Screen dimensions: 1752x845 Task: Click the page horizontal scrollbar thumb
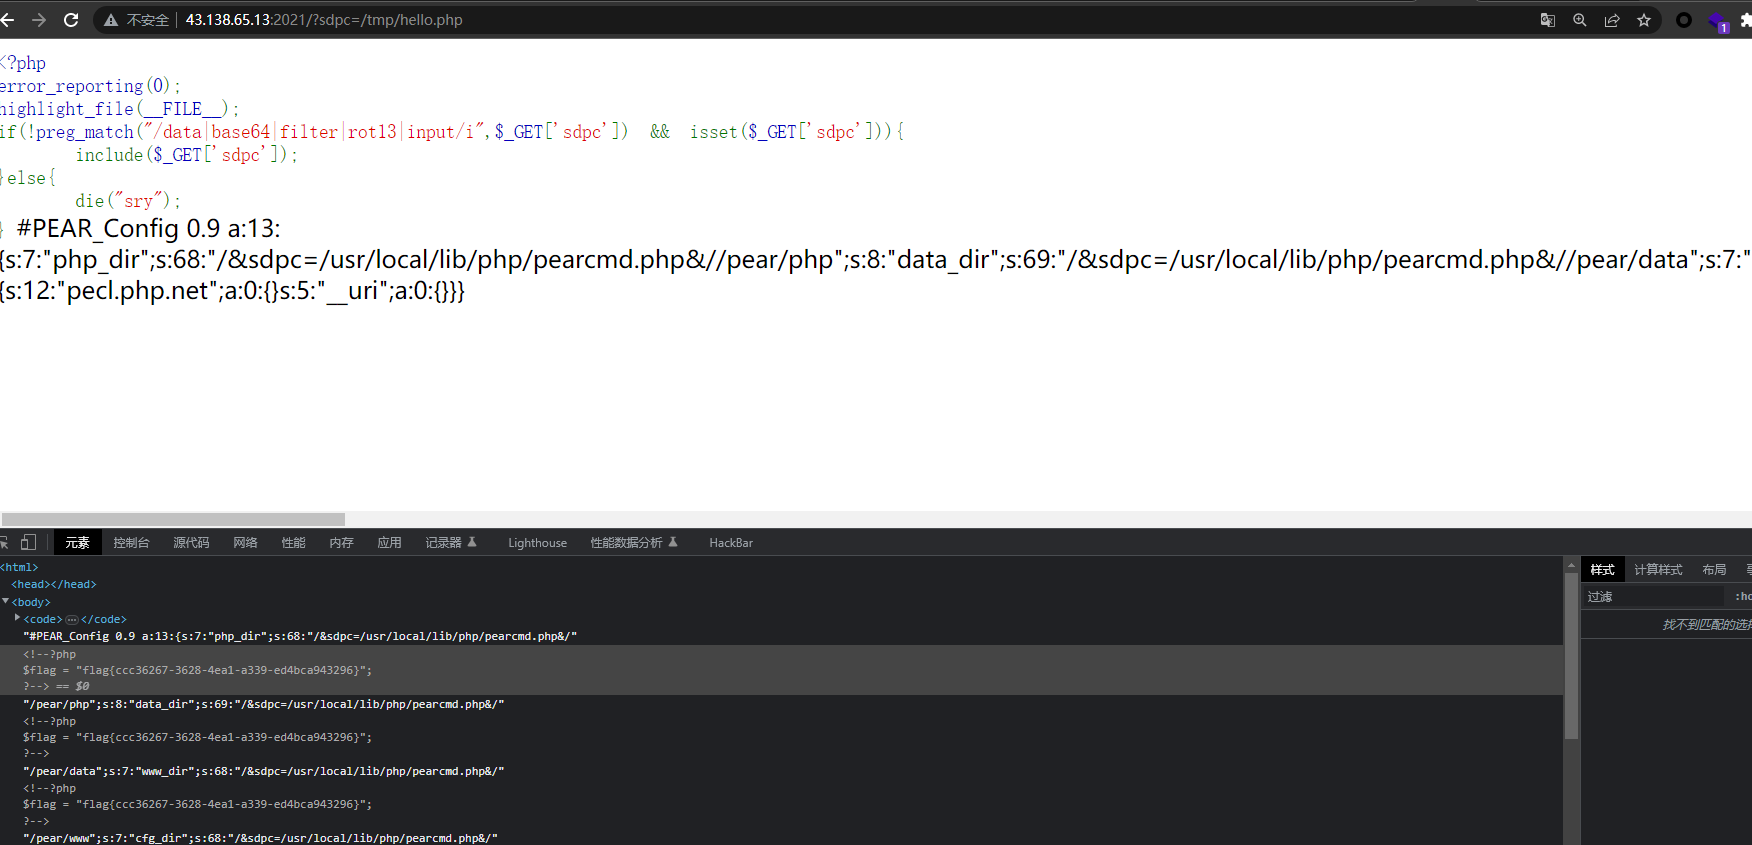pos(173,519)
